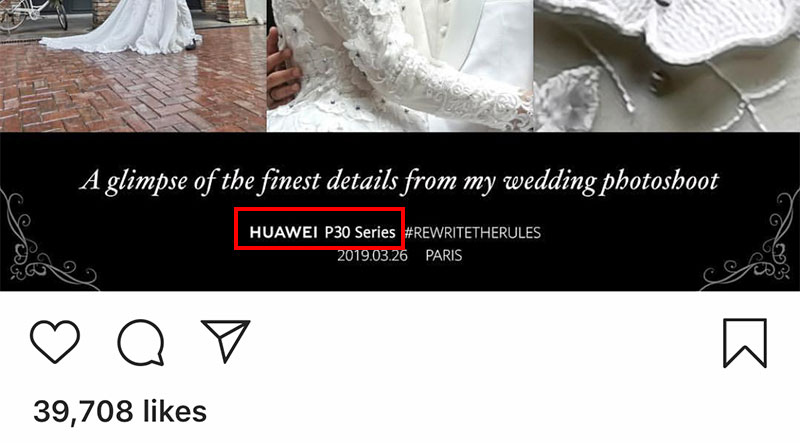This screenshot has height=443, width=800.
Task: Click the PARIS location text
Action: (443, 255)
